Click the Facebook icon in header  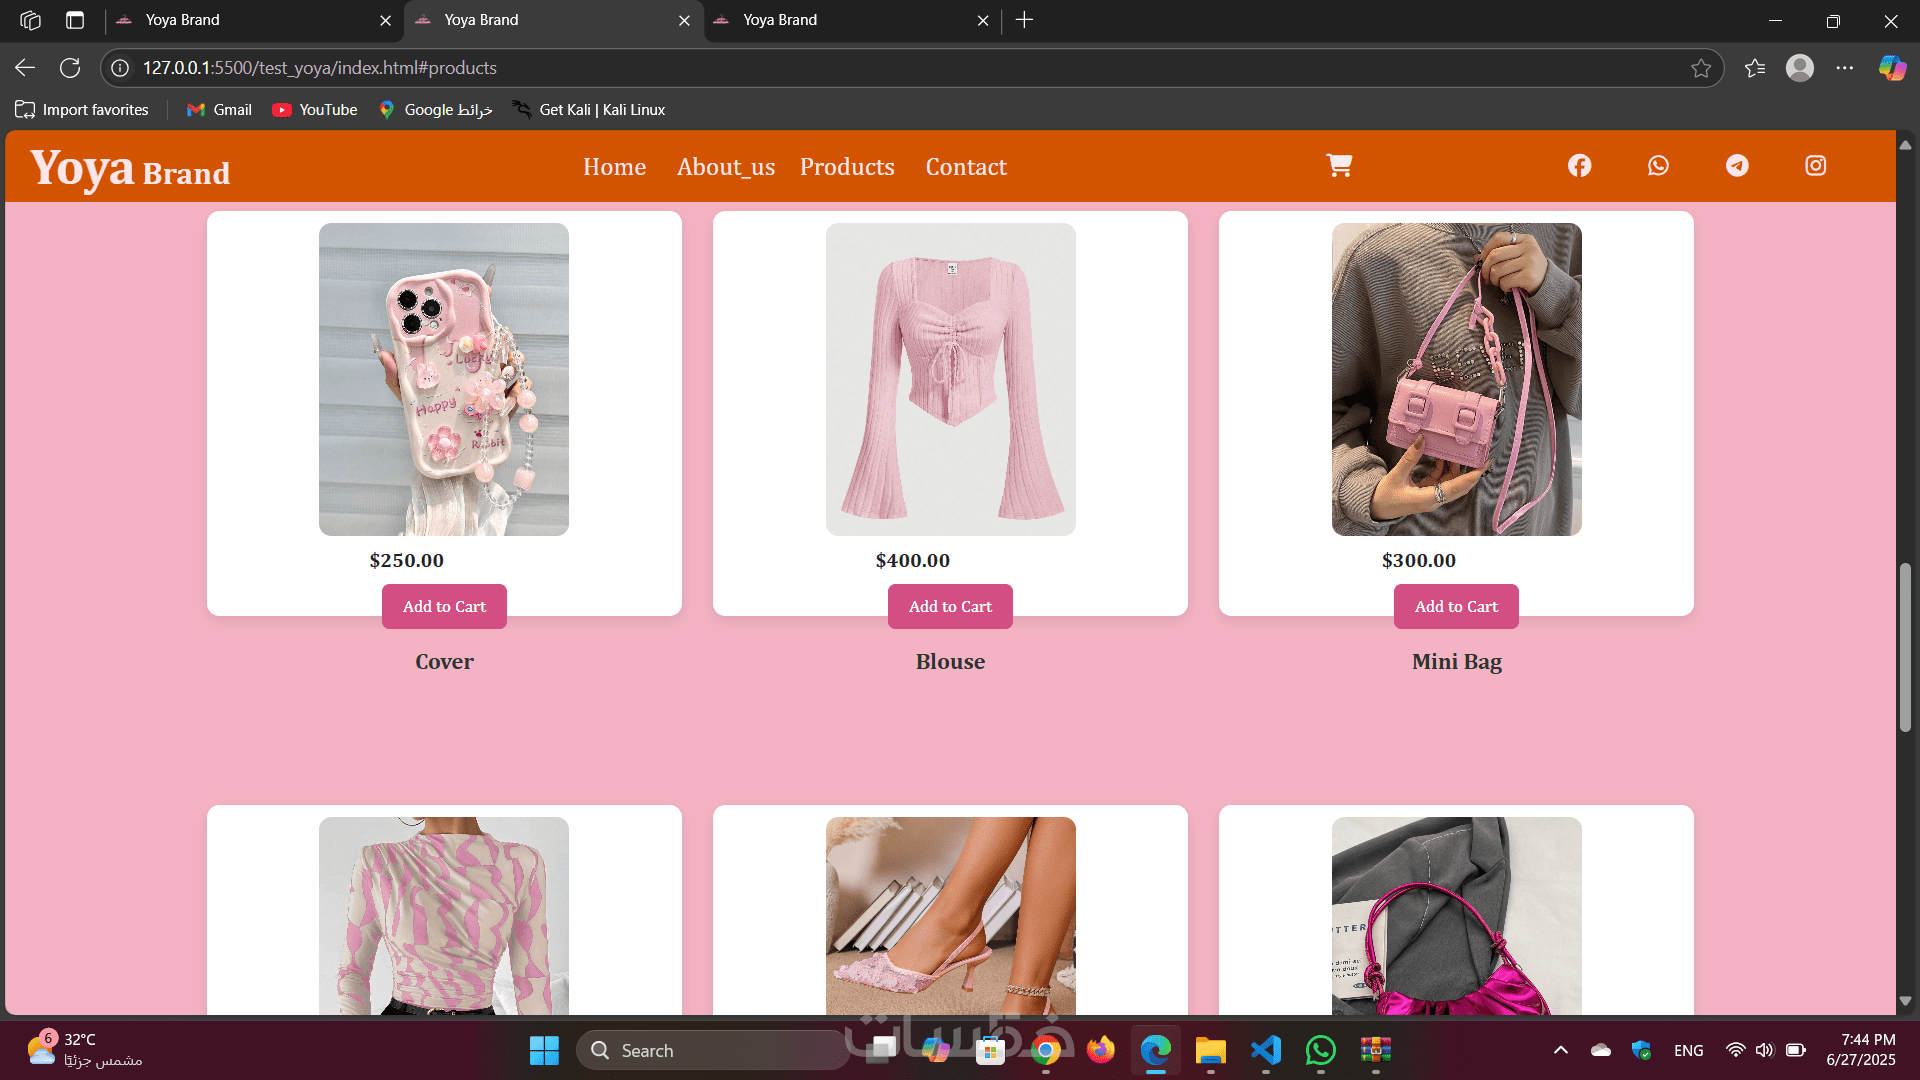1579,166
